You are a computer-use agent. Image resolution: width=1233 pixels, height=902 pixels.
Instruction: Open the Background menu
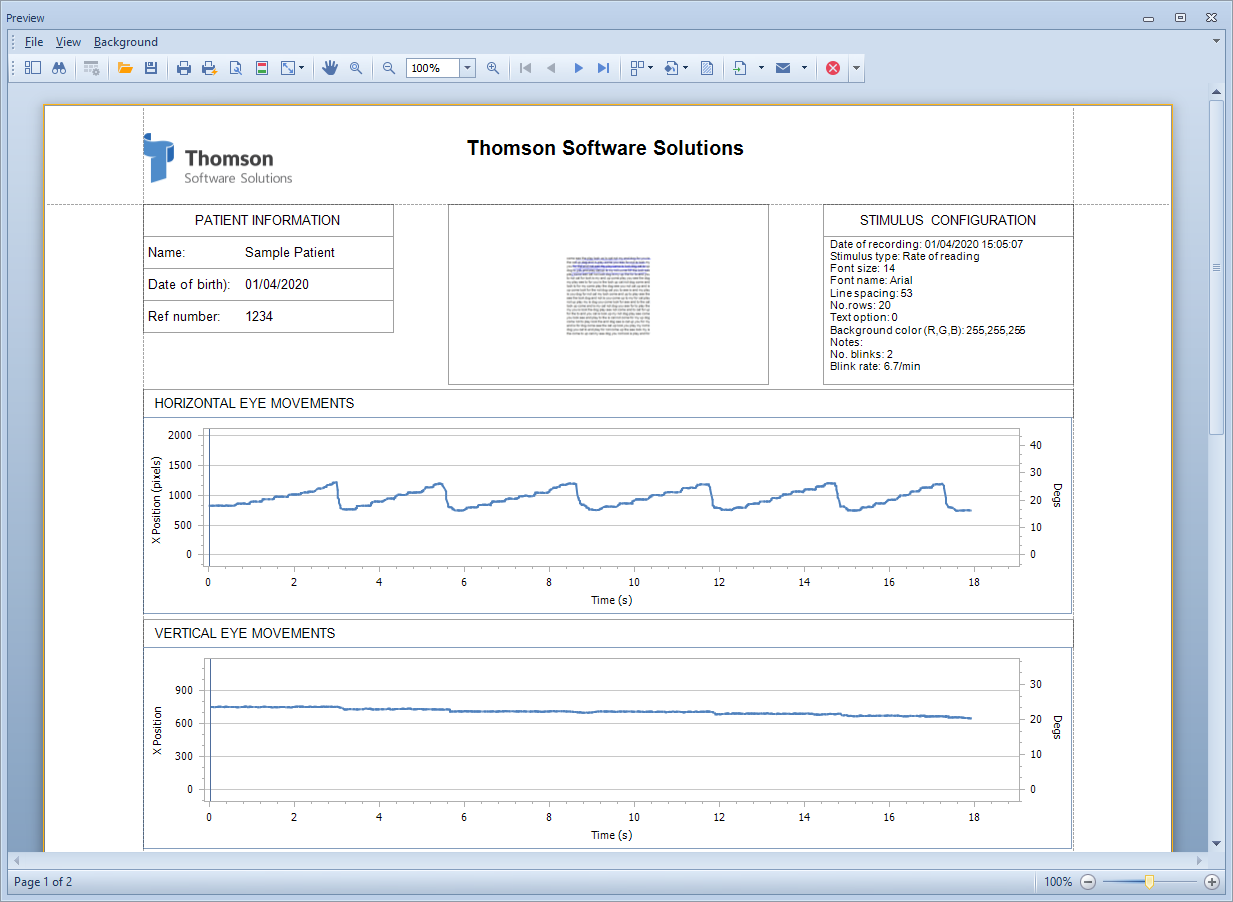tap(126, 42)
